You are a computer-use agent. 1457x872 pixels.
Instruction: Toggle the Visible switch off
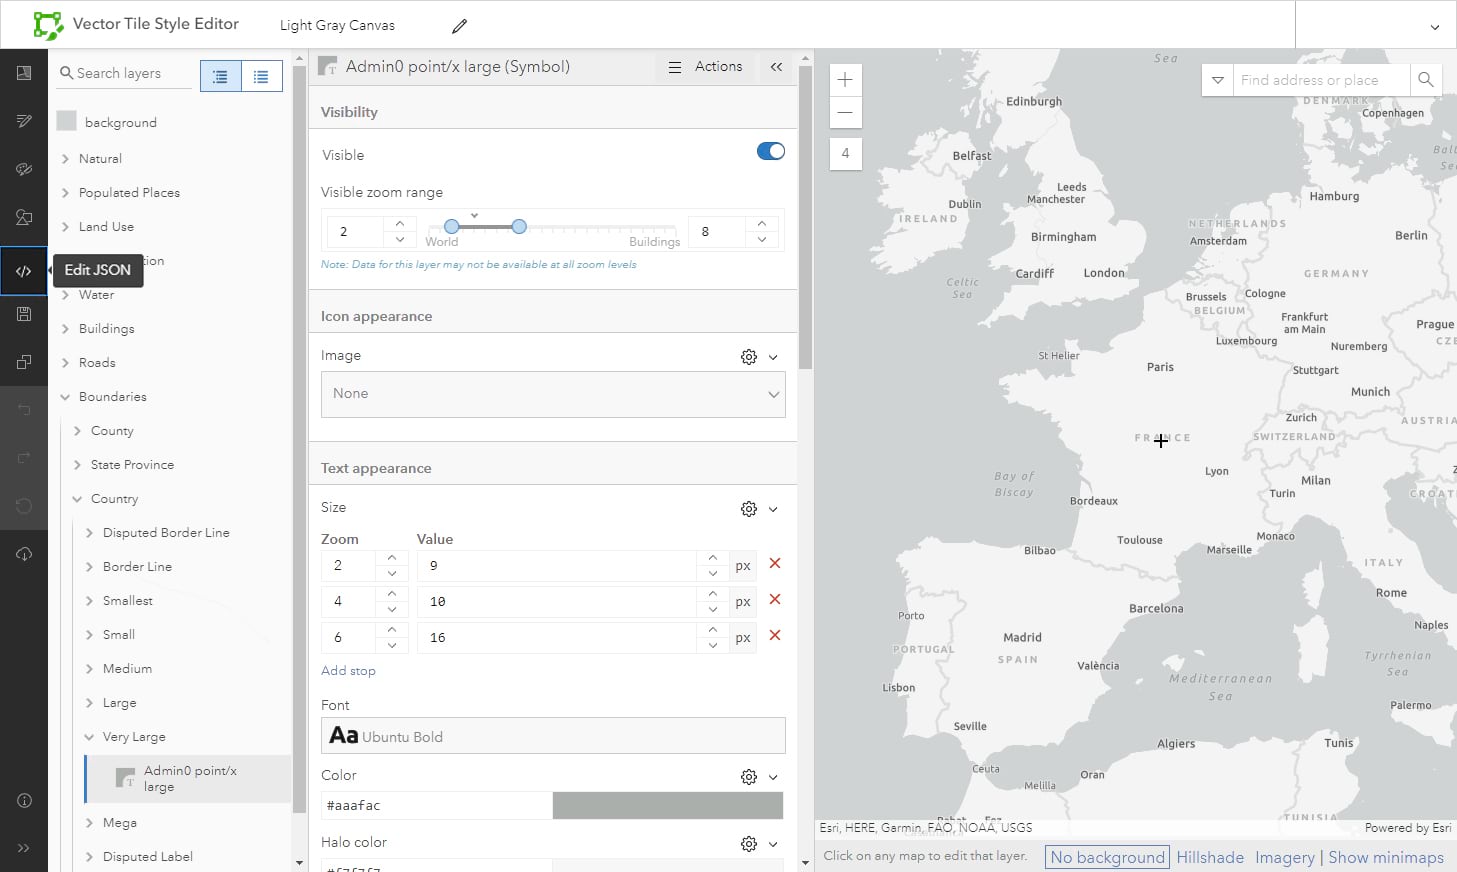[x=770, y=152]
